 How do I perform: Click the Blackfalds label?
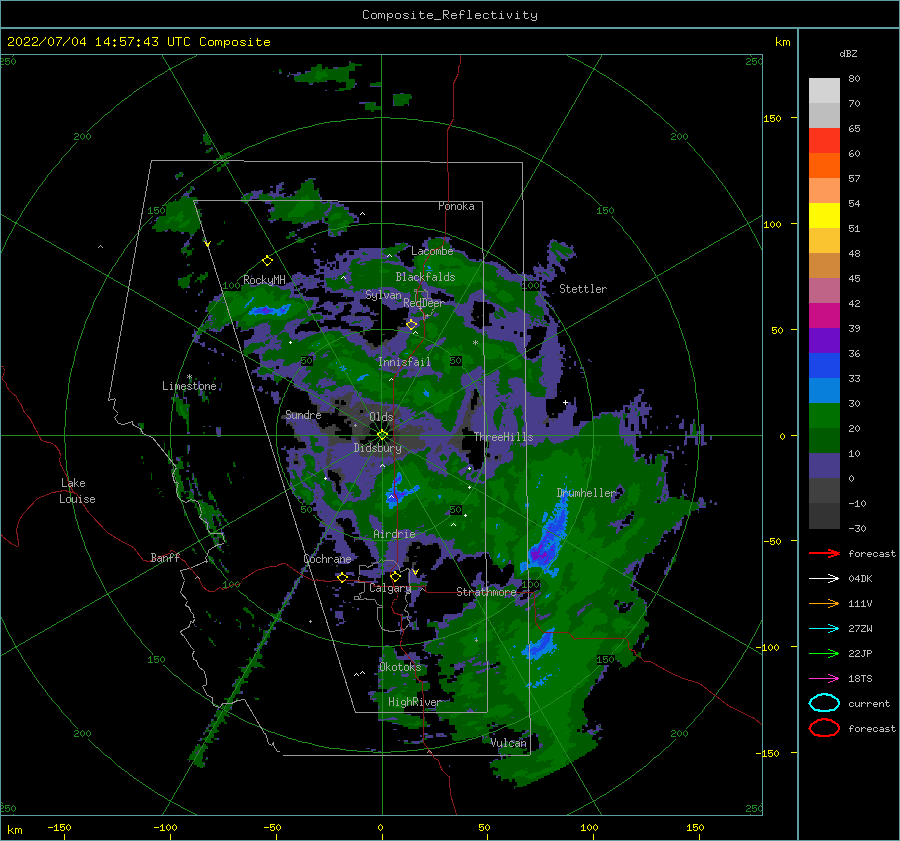[425, 277]
